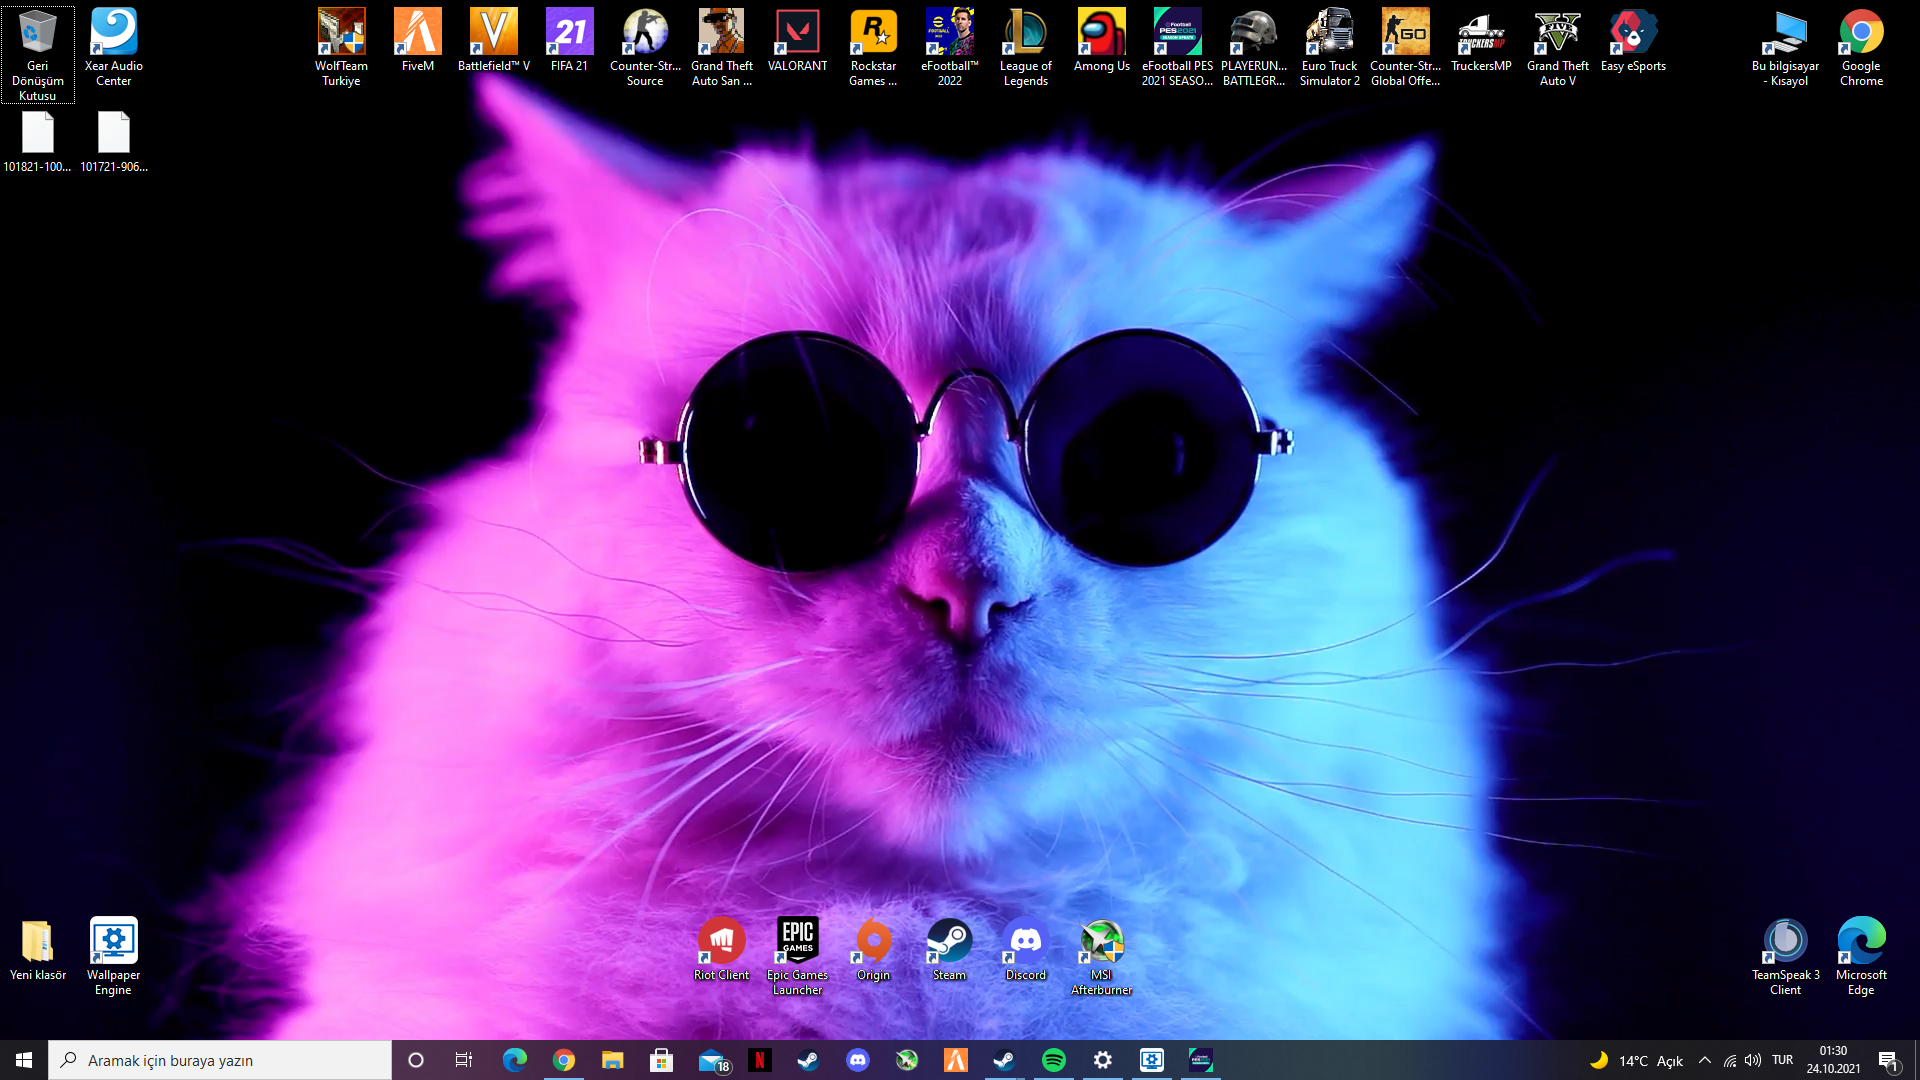The image size is (1920, 1080).
Task: Switch to Spotify on the taskbar
Action: (x=1054, y=1060)
